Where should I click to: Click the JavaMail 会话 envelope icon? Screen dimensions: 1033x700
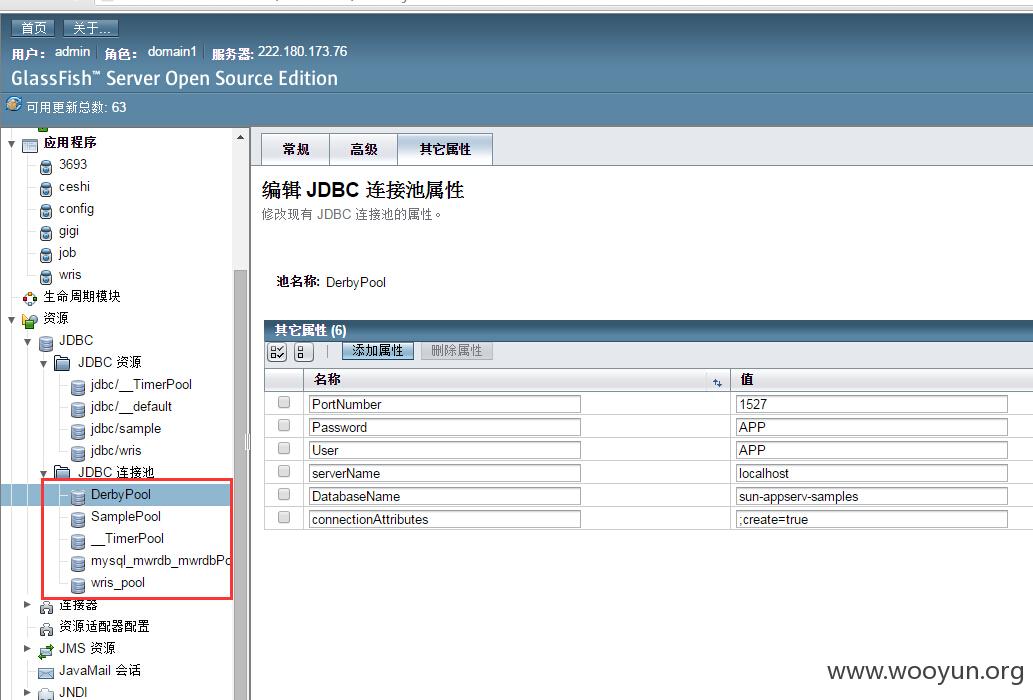46,672
